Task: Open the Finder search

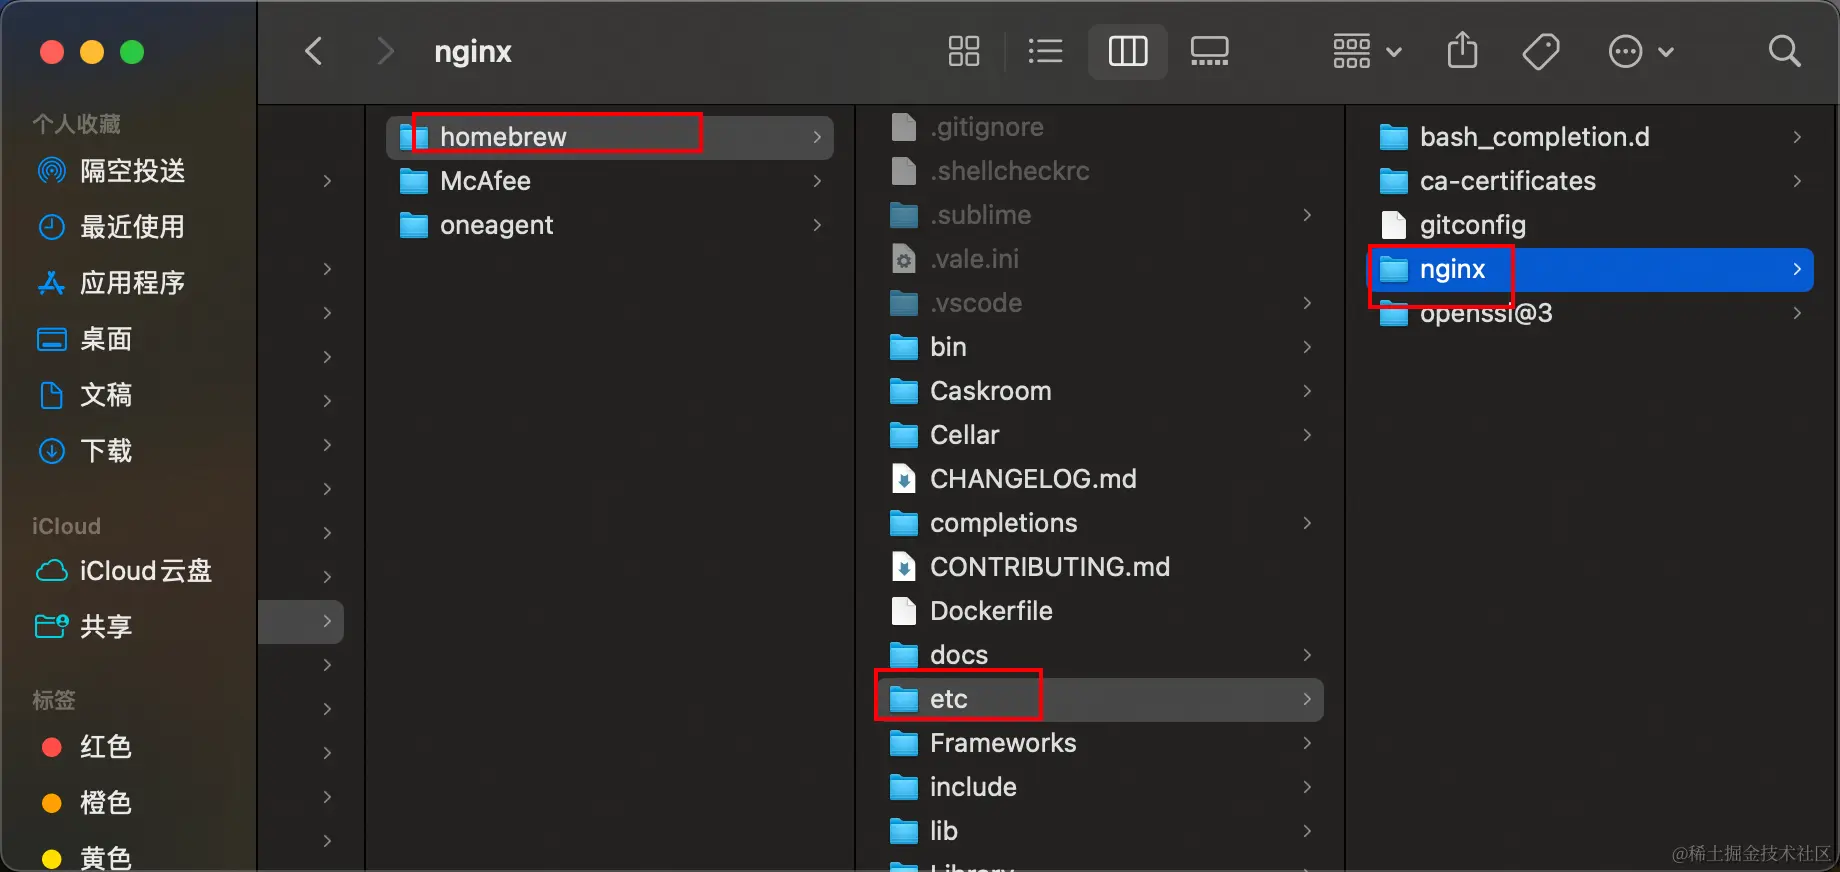Action: (x=1784, y=51)
